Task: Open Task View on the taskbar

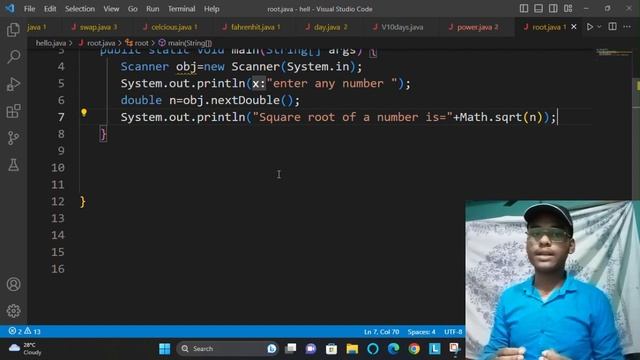Action: [291, 349]
